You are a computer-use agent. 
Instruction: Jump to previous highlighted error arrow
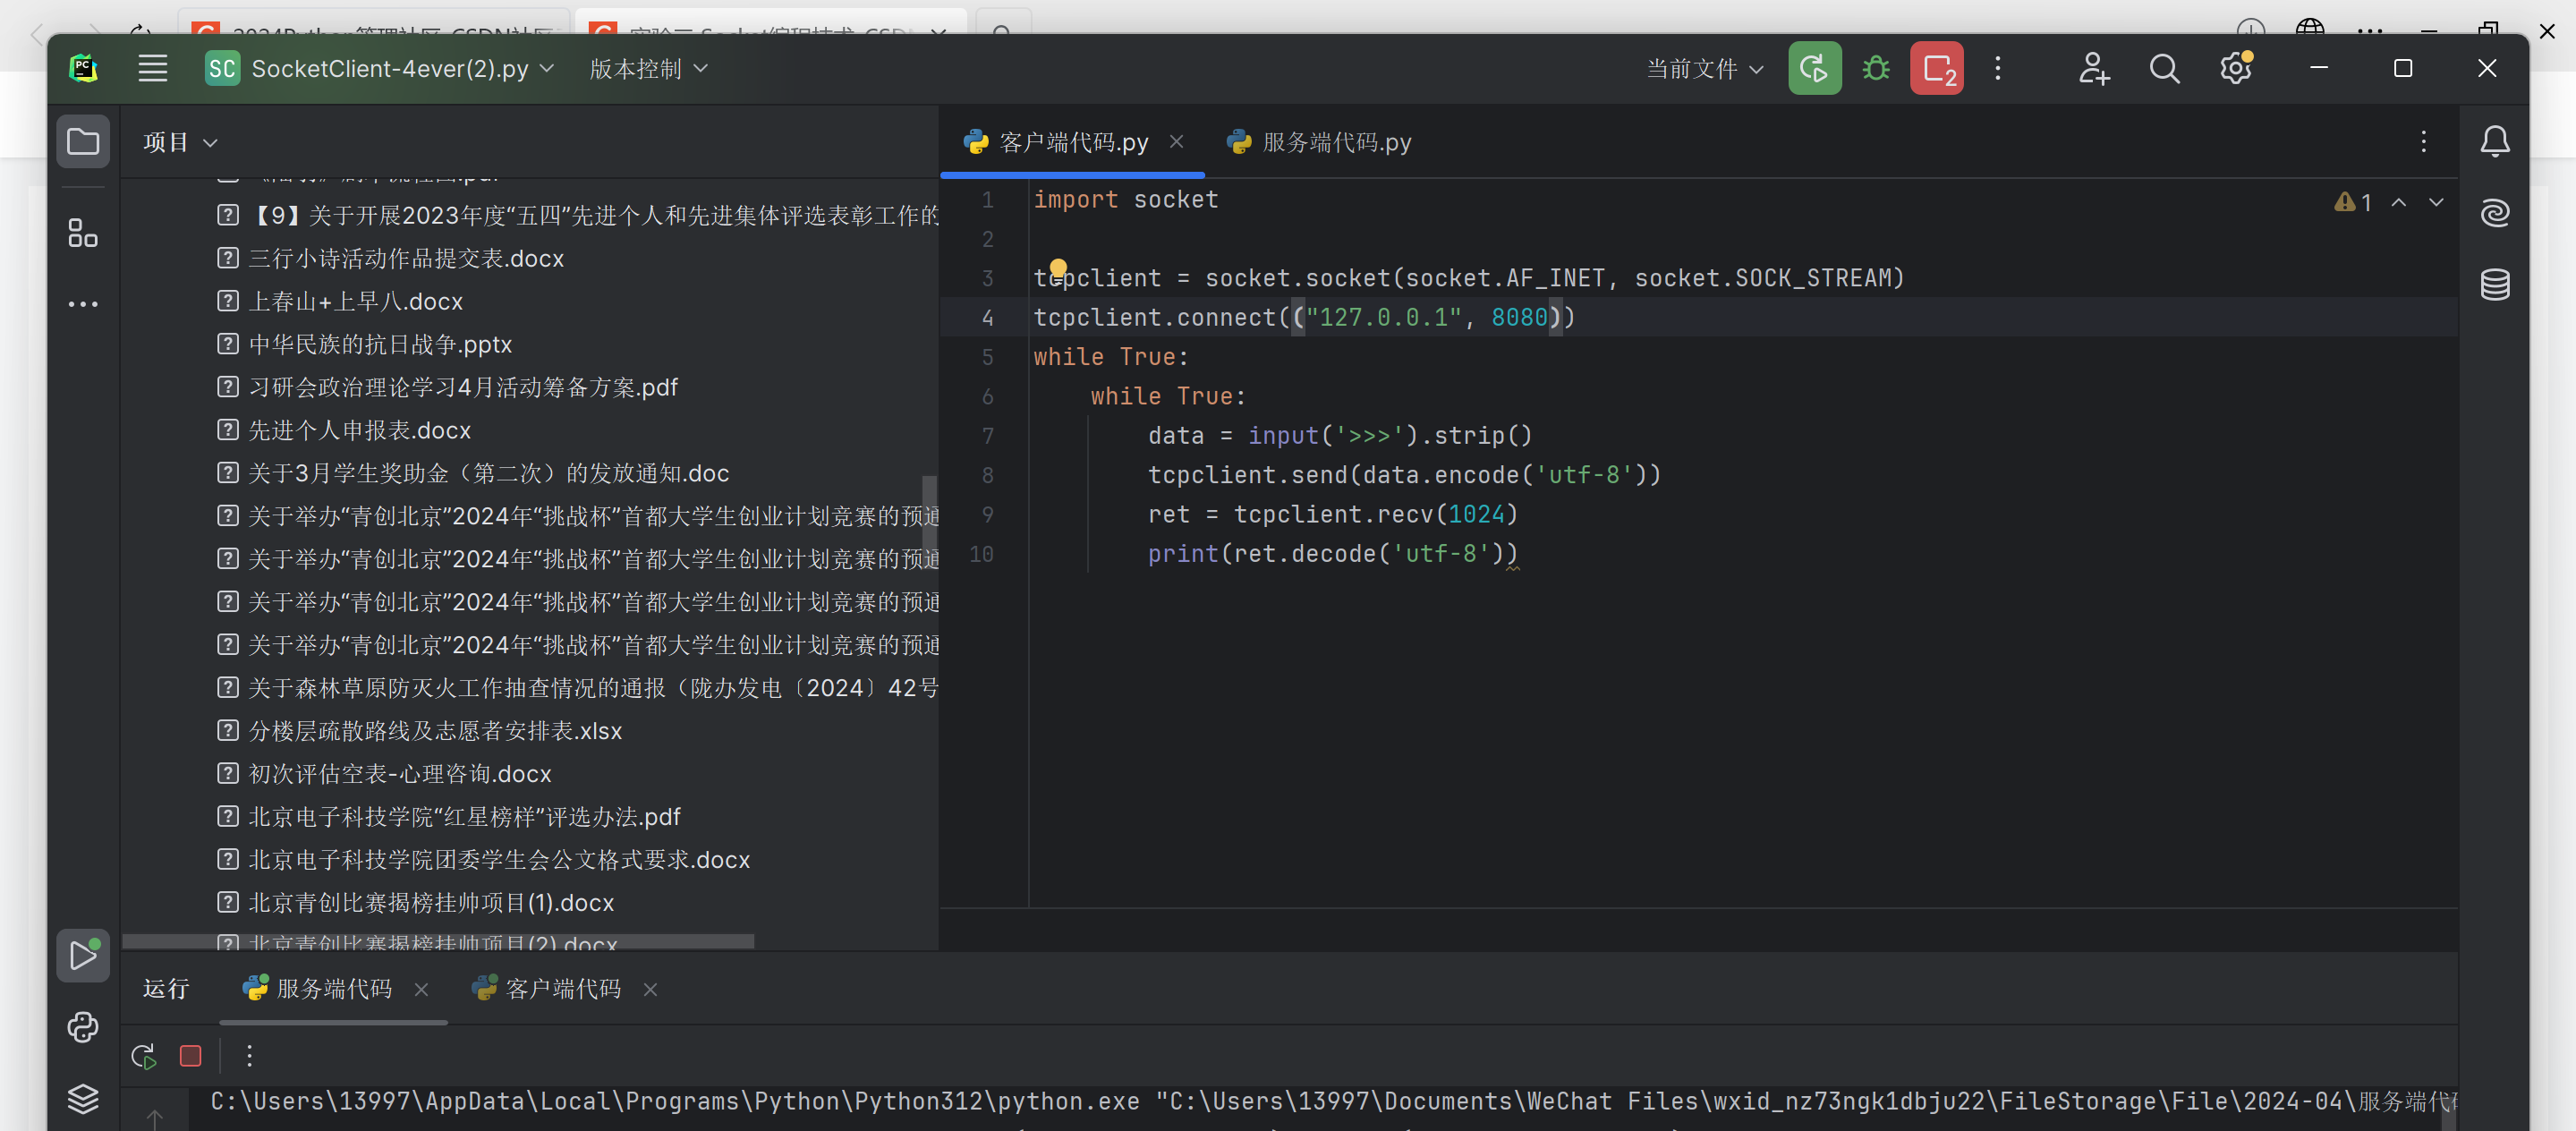pyautogui.click(x=2399, y=203)
